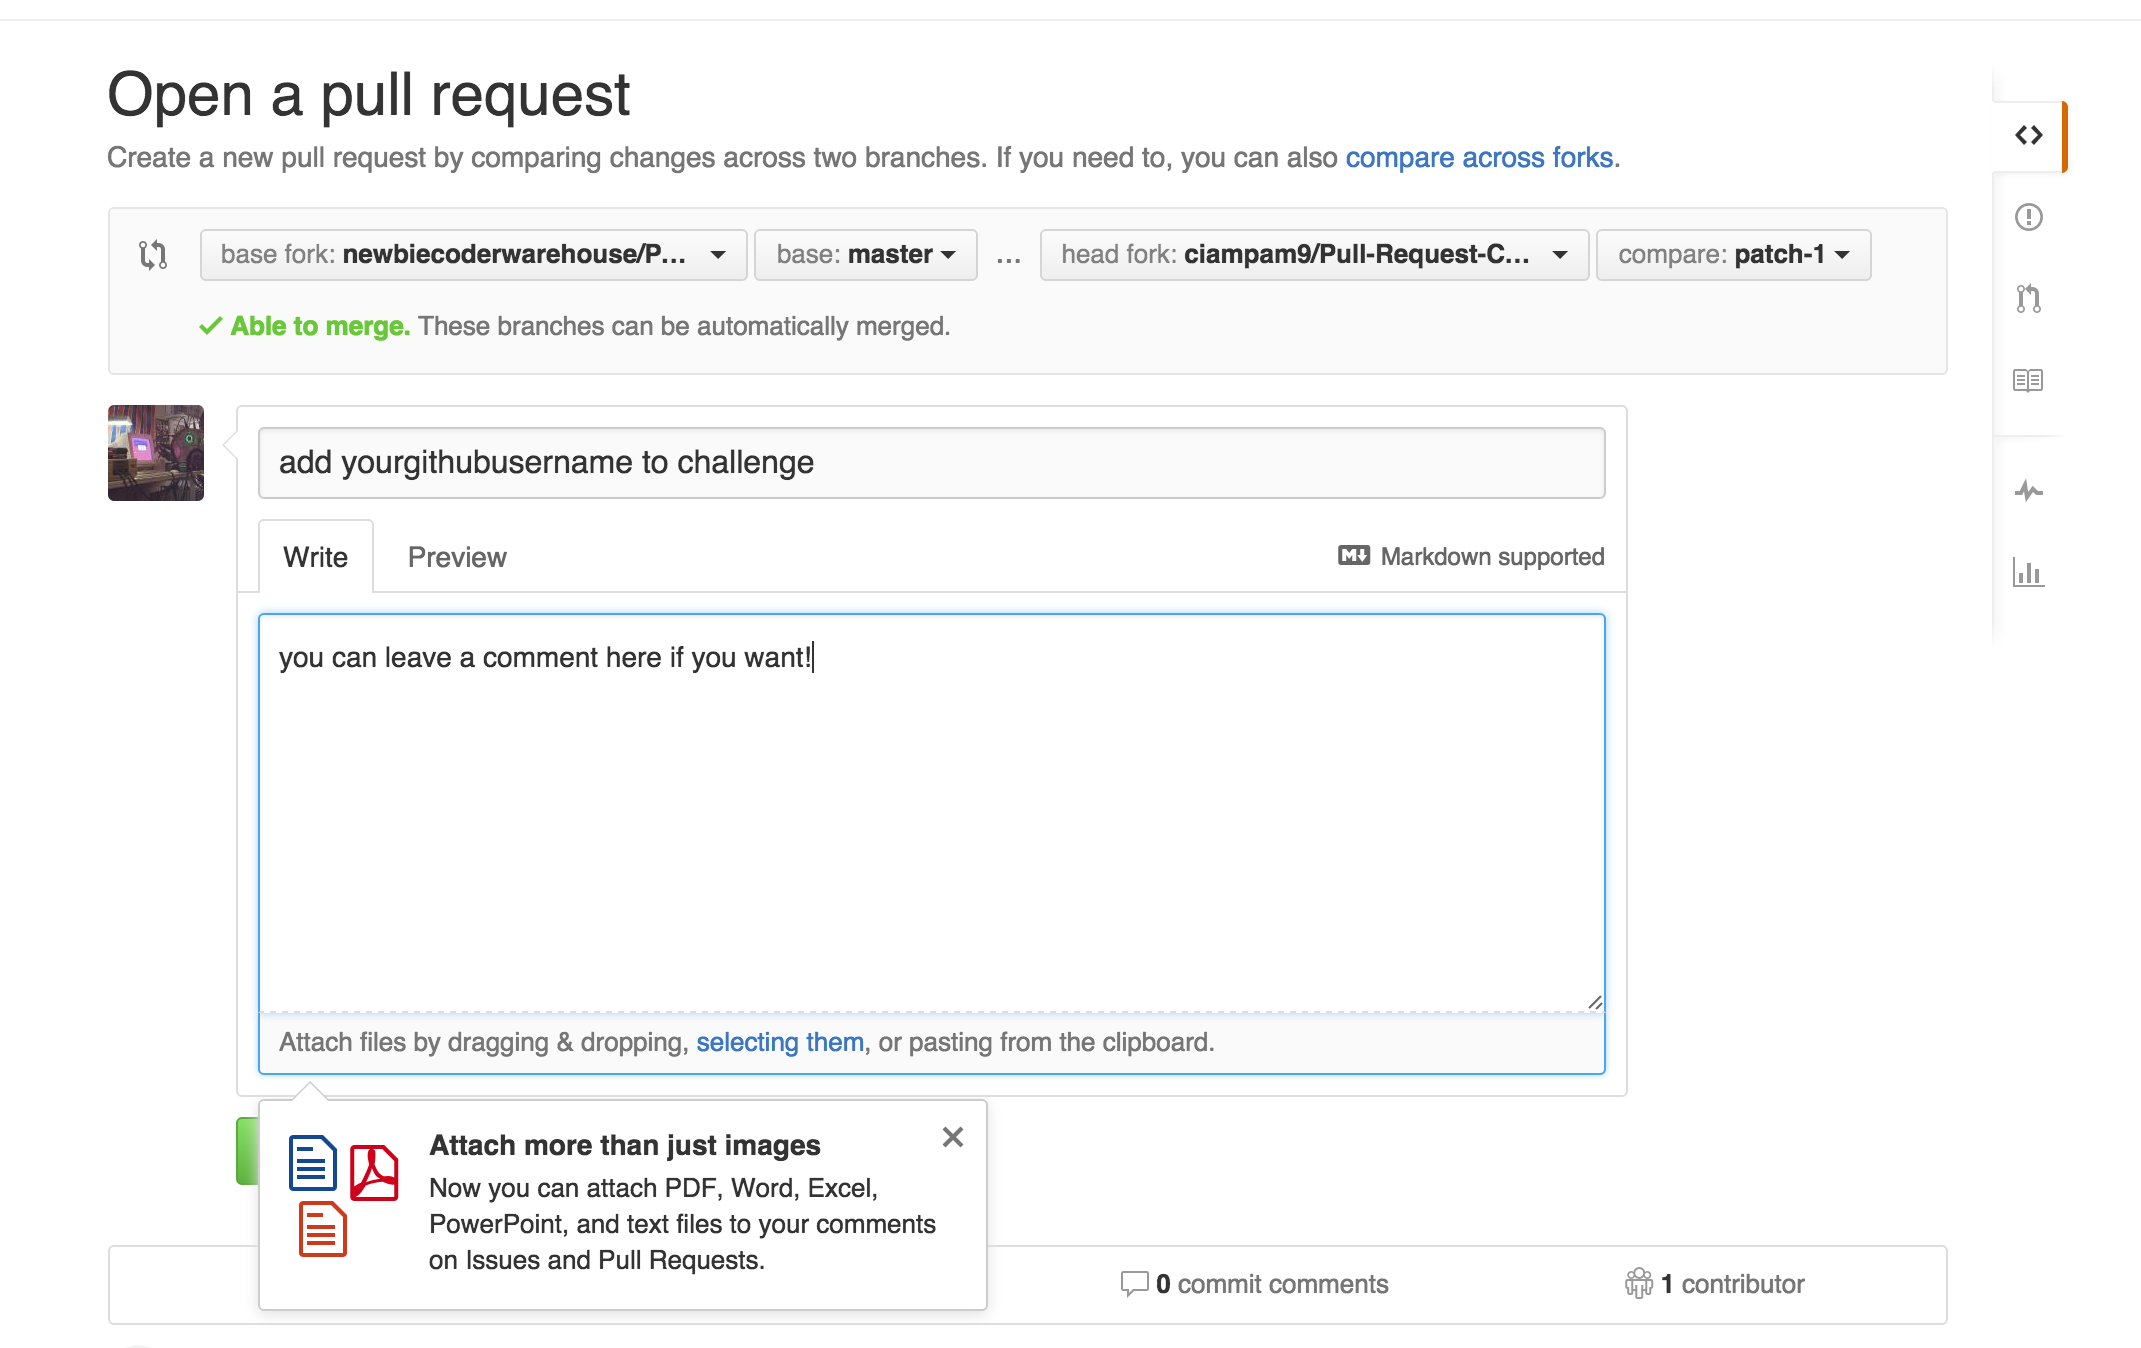Screen dimensions: 2141x1348
Task: Click the switch branches compare icon
Action: click(153, 255)
